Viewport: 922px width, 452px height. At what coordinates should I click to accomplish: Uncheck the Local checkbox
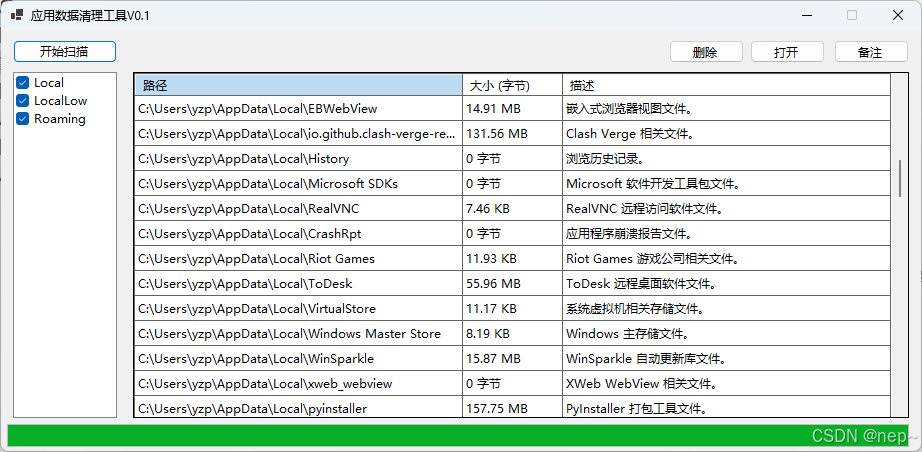22,83
